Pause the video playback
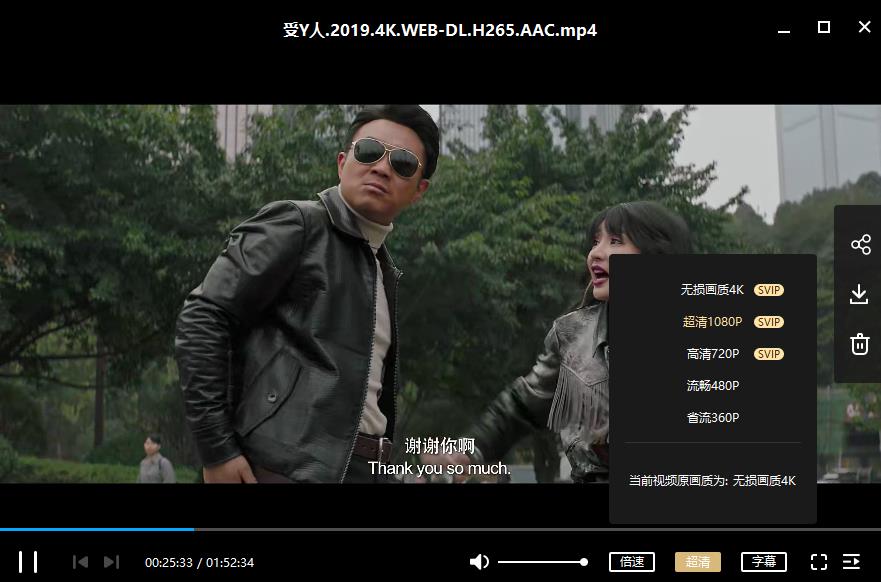 (28, 562)
